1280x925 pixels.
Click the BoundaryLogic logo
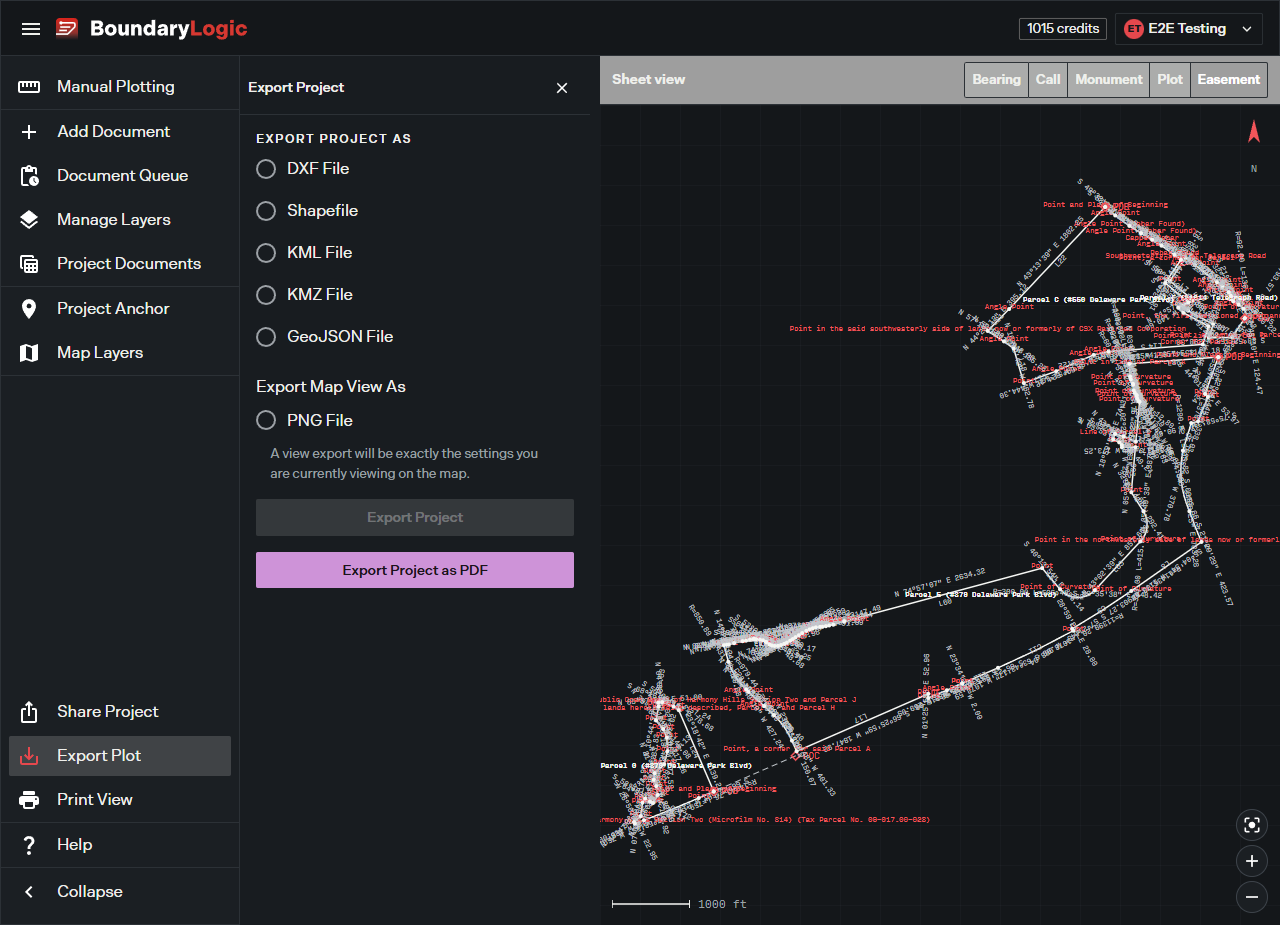tap(151, 29)
